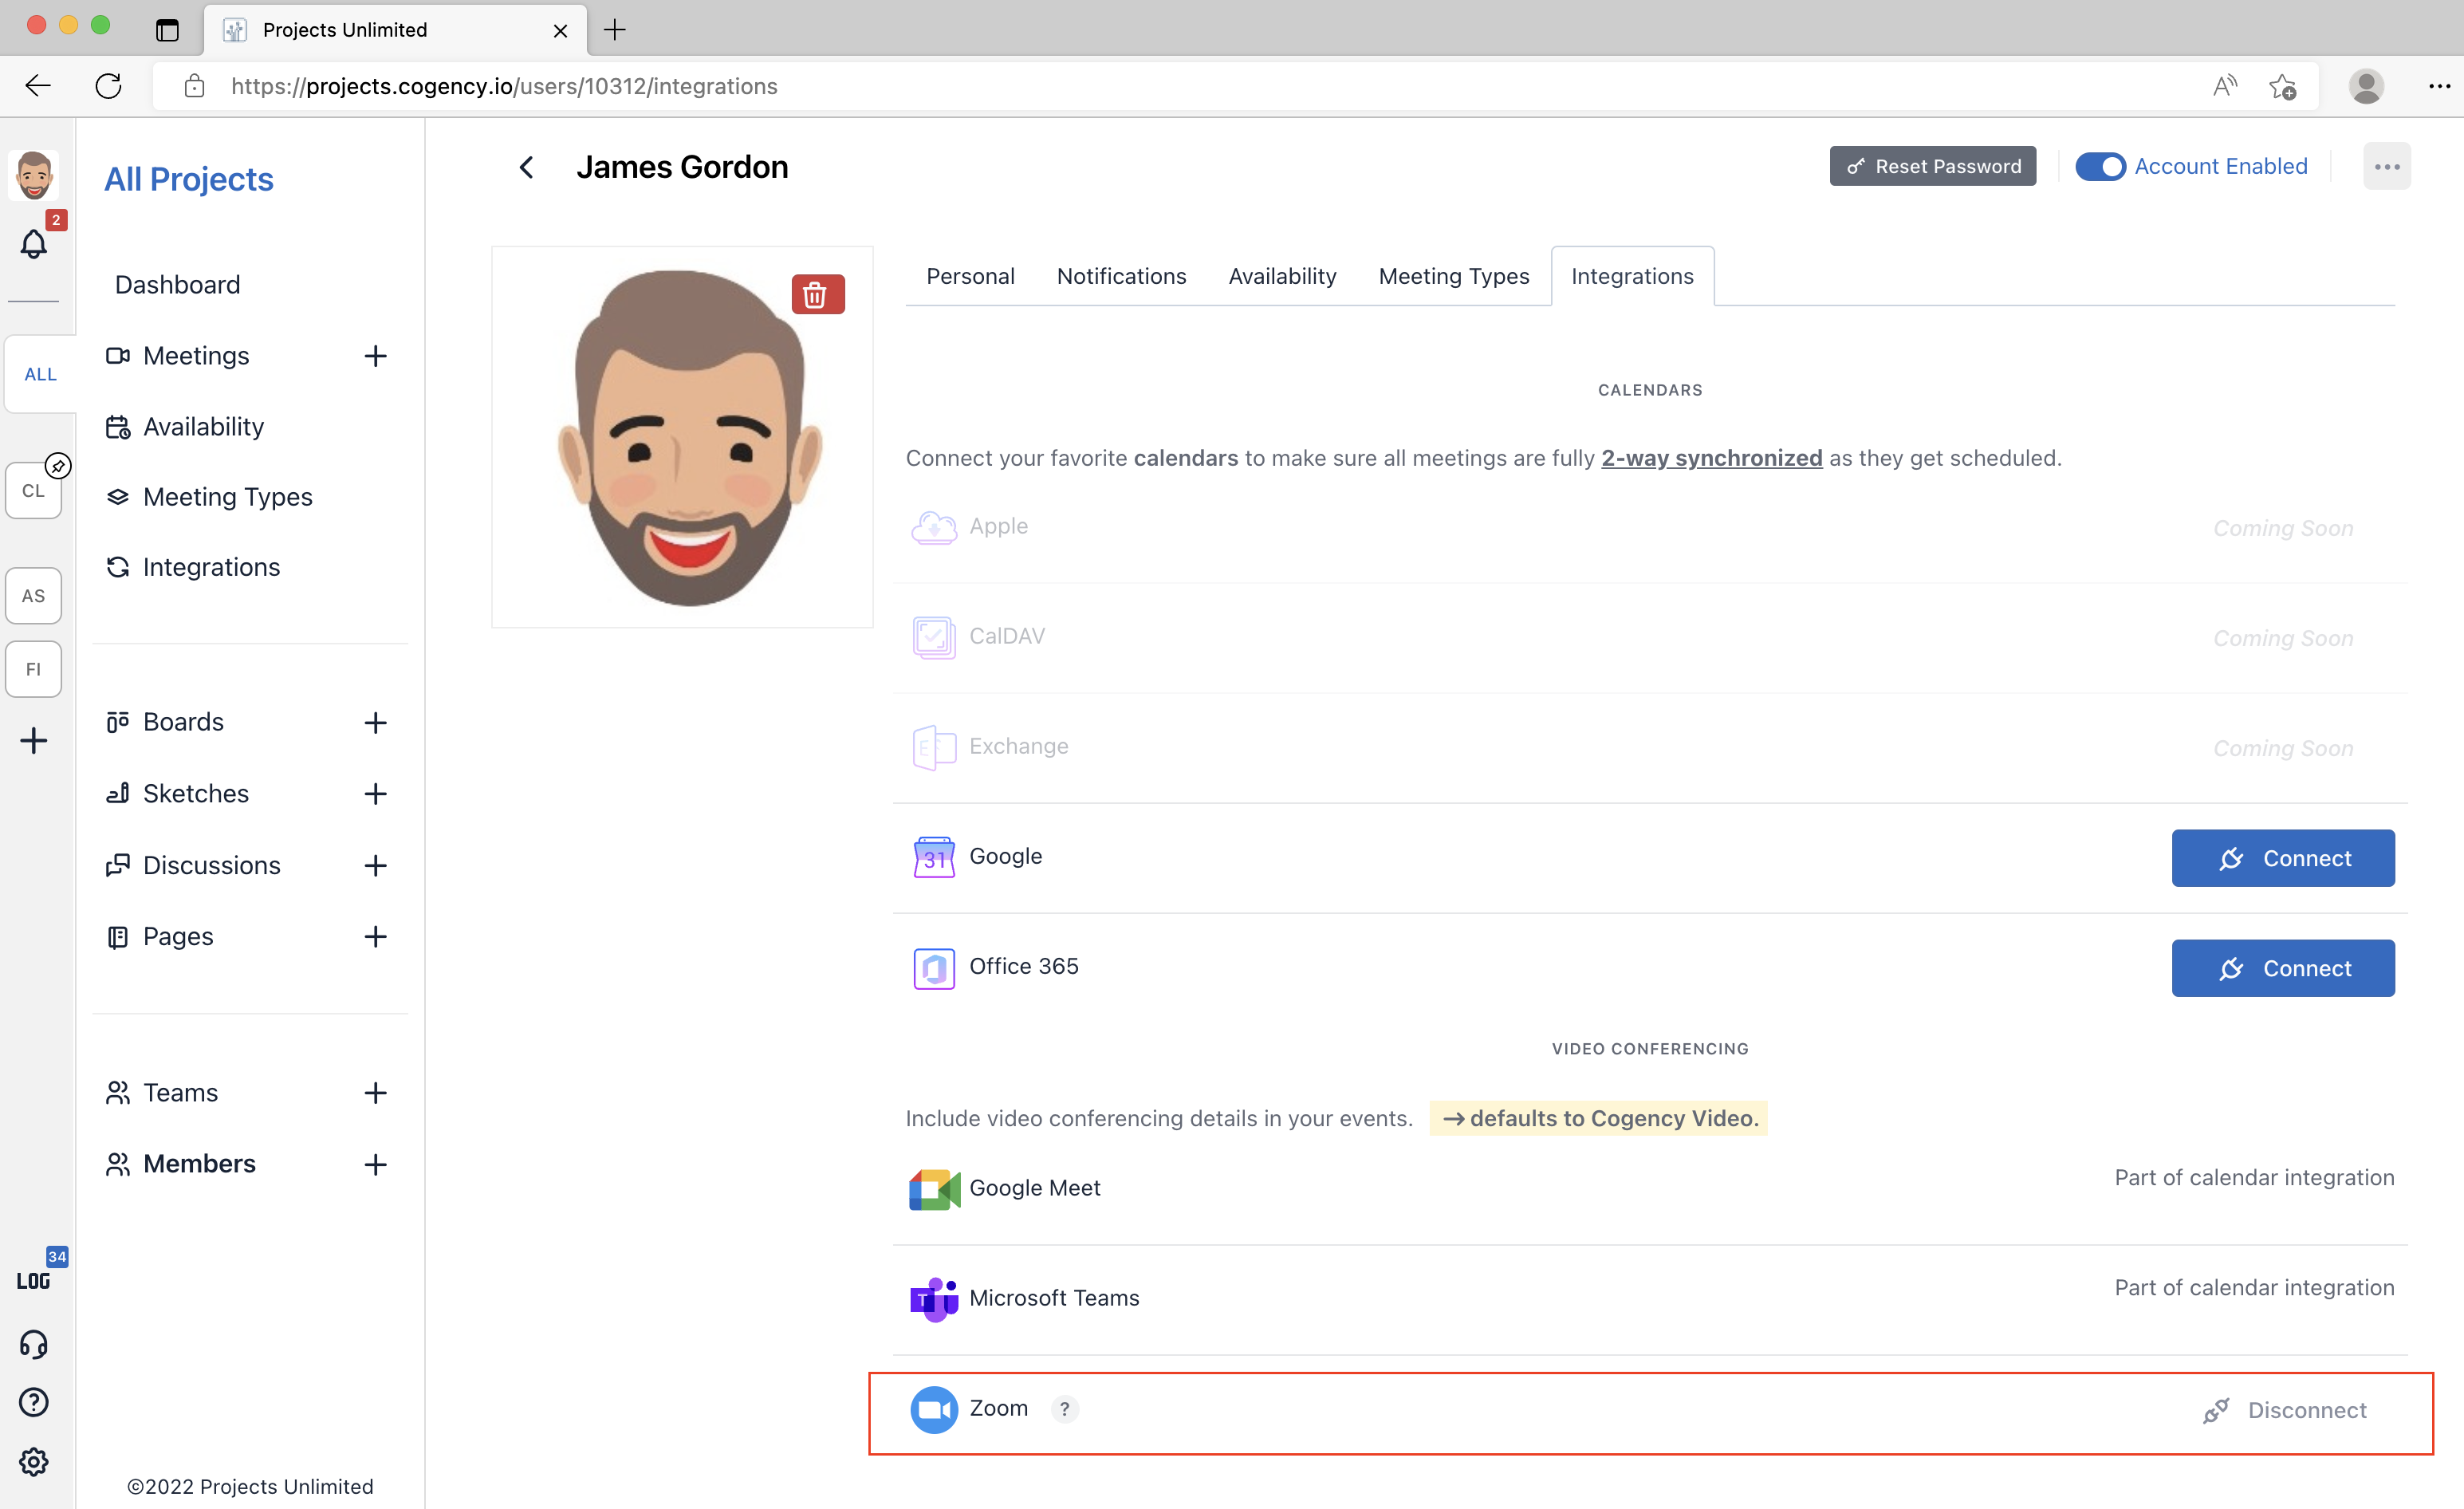
Task: Open the Meeting Types tab
Action: click(x=1453, y=276)
